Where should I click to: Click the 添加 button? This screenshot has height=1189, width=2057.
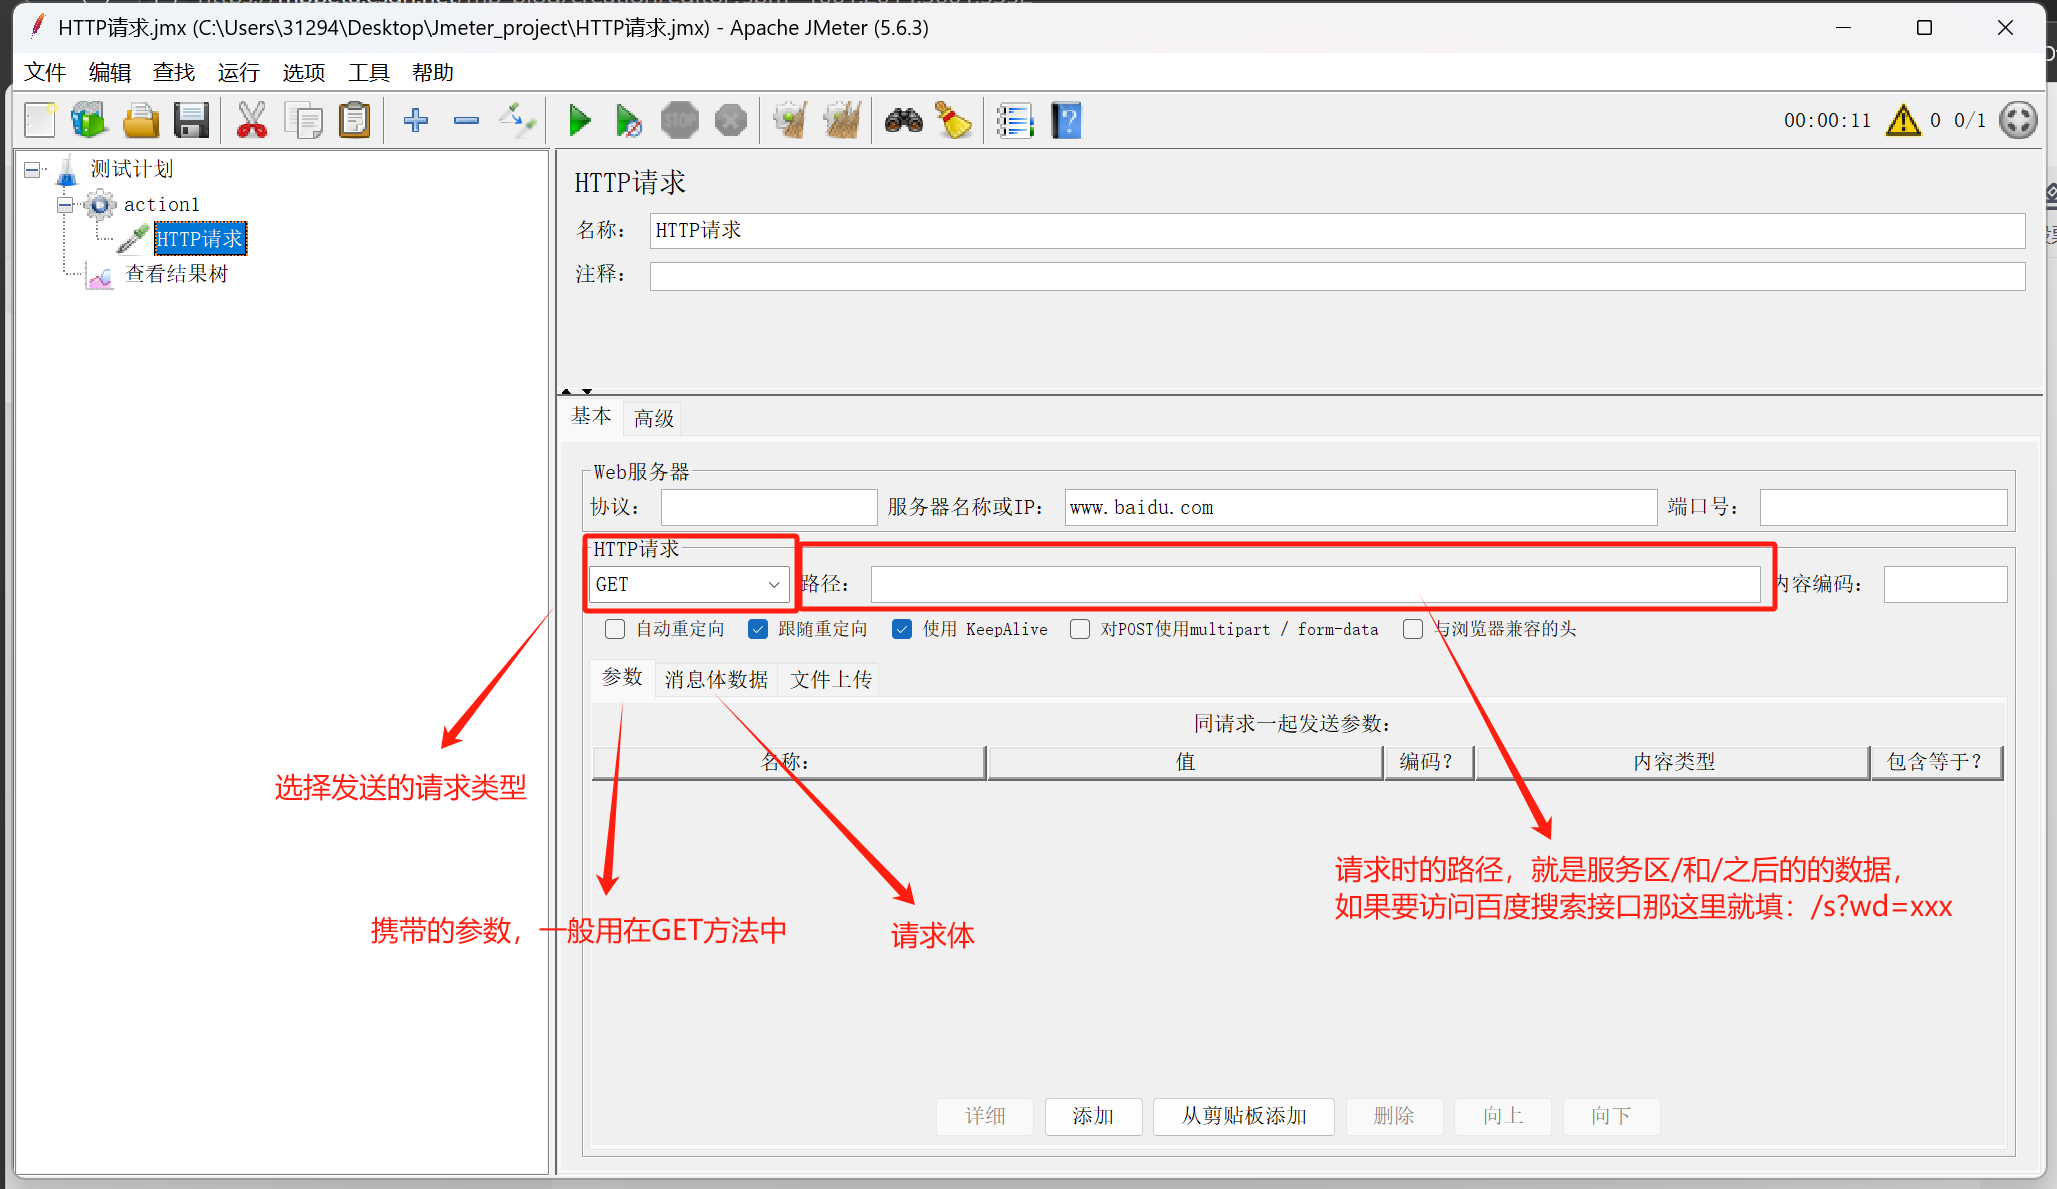(1093, 1116)
